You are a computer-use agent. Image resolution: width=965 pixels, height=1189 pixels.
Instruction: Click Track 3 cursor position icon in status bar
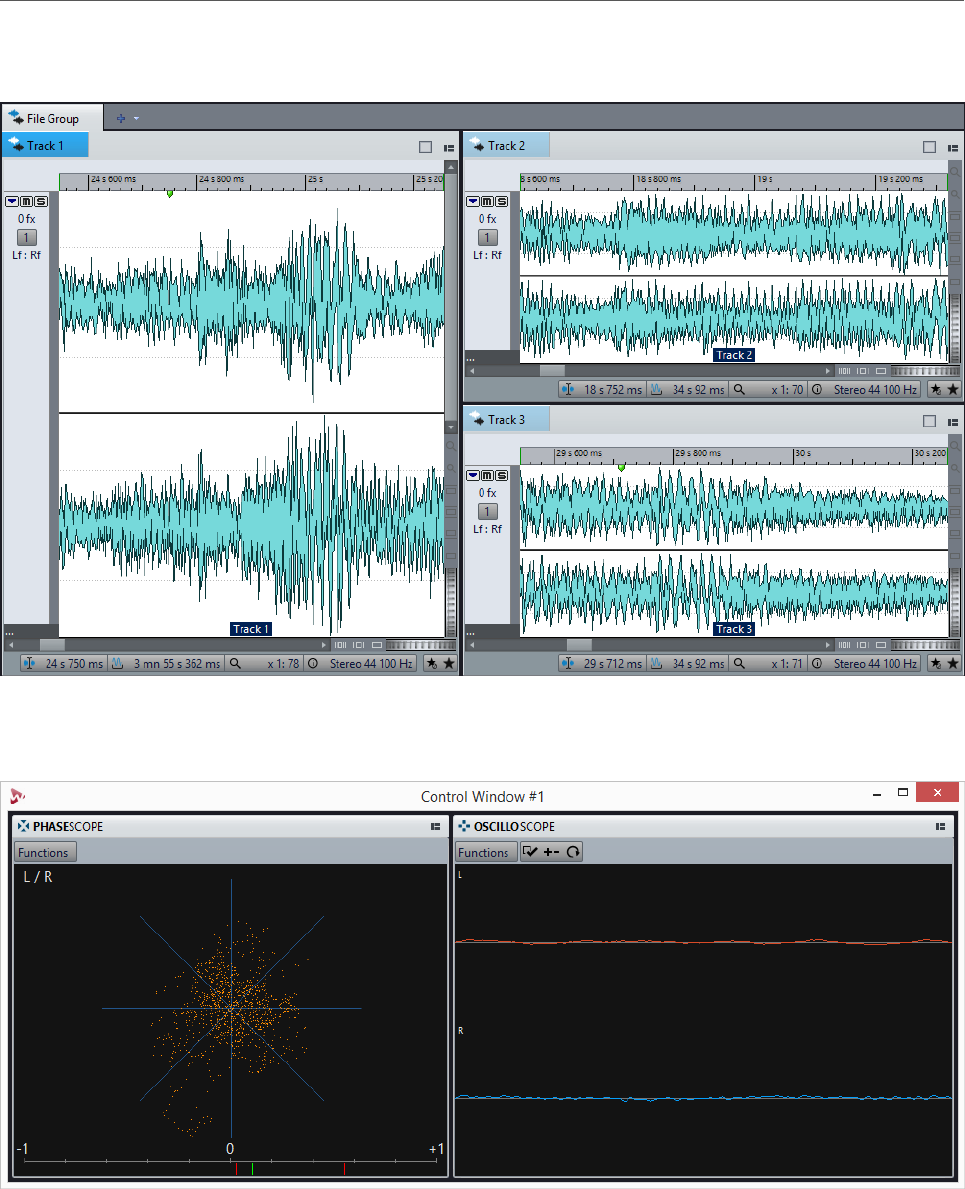click(568, 664)
